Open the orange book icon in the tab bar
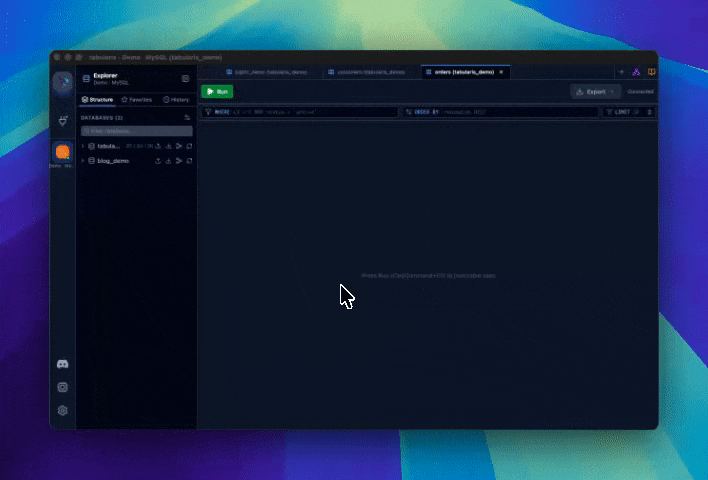 coord(652,72)
